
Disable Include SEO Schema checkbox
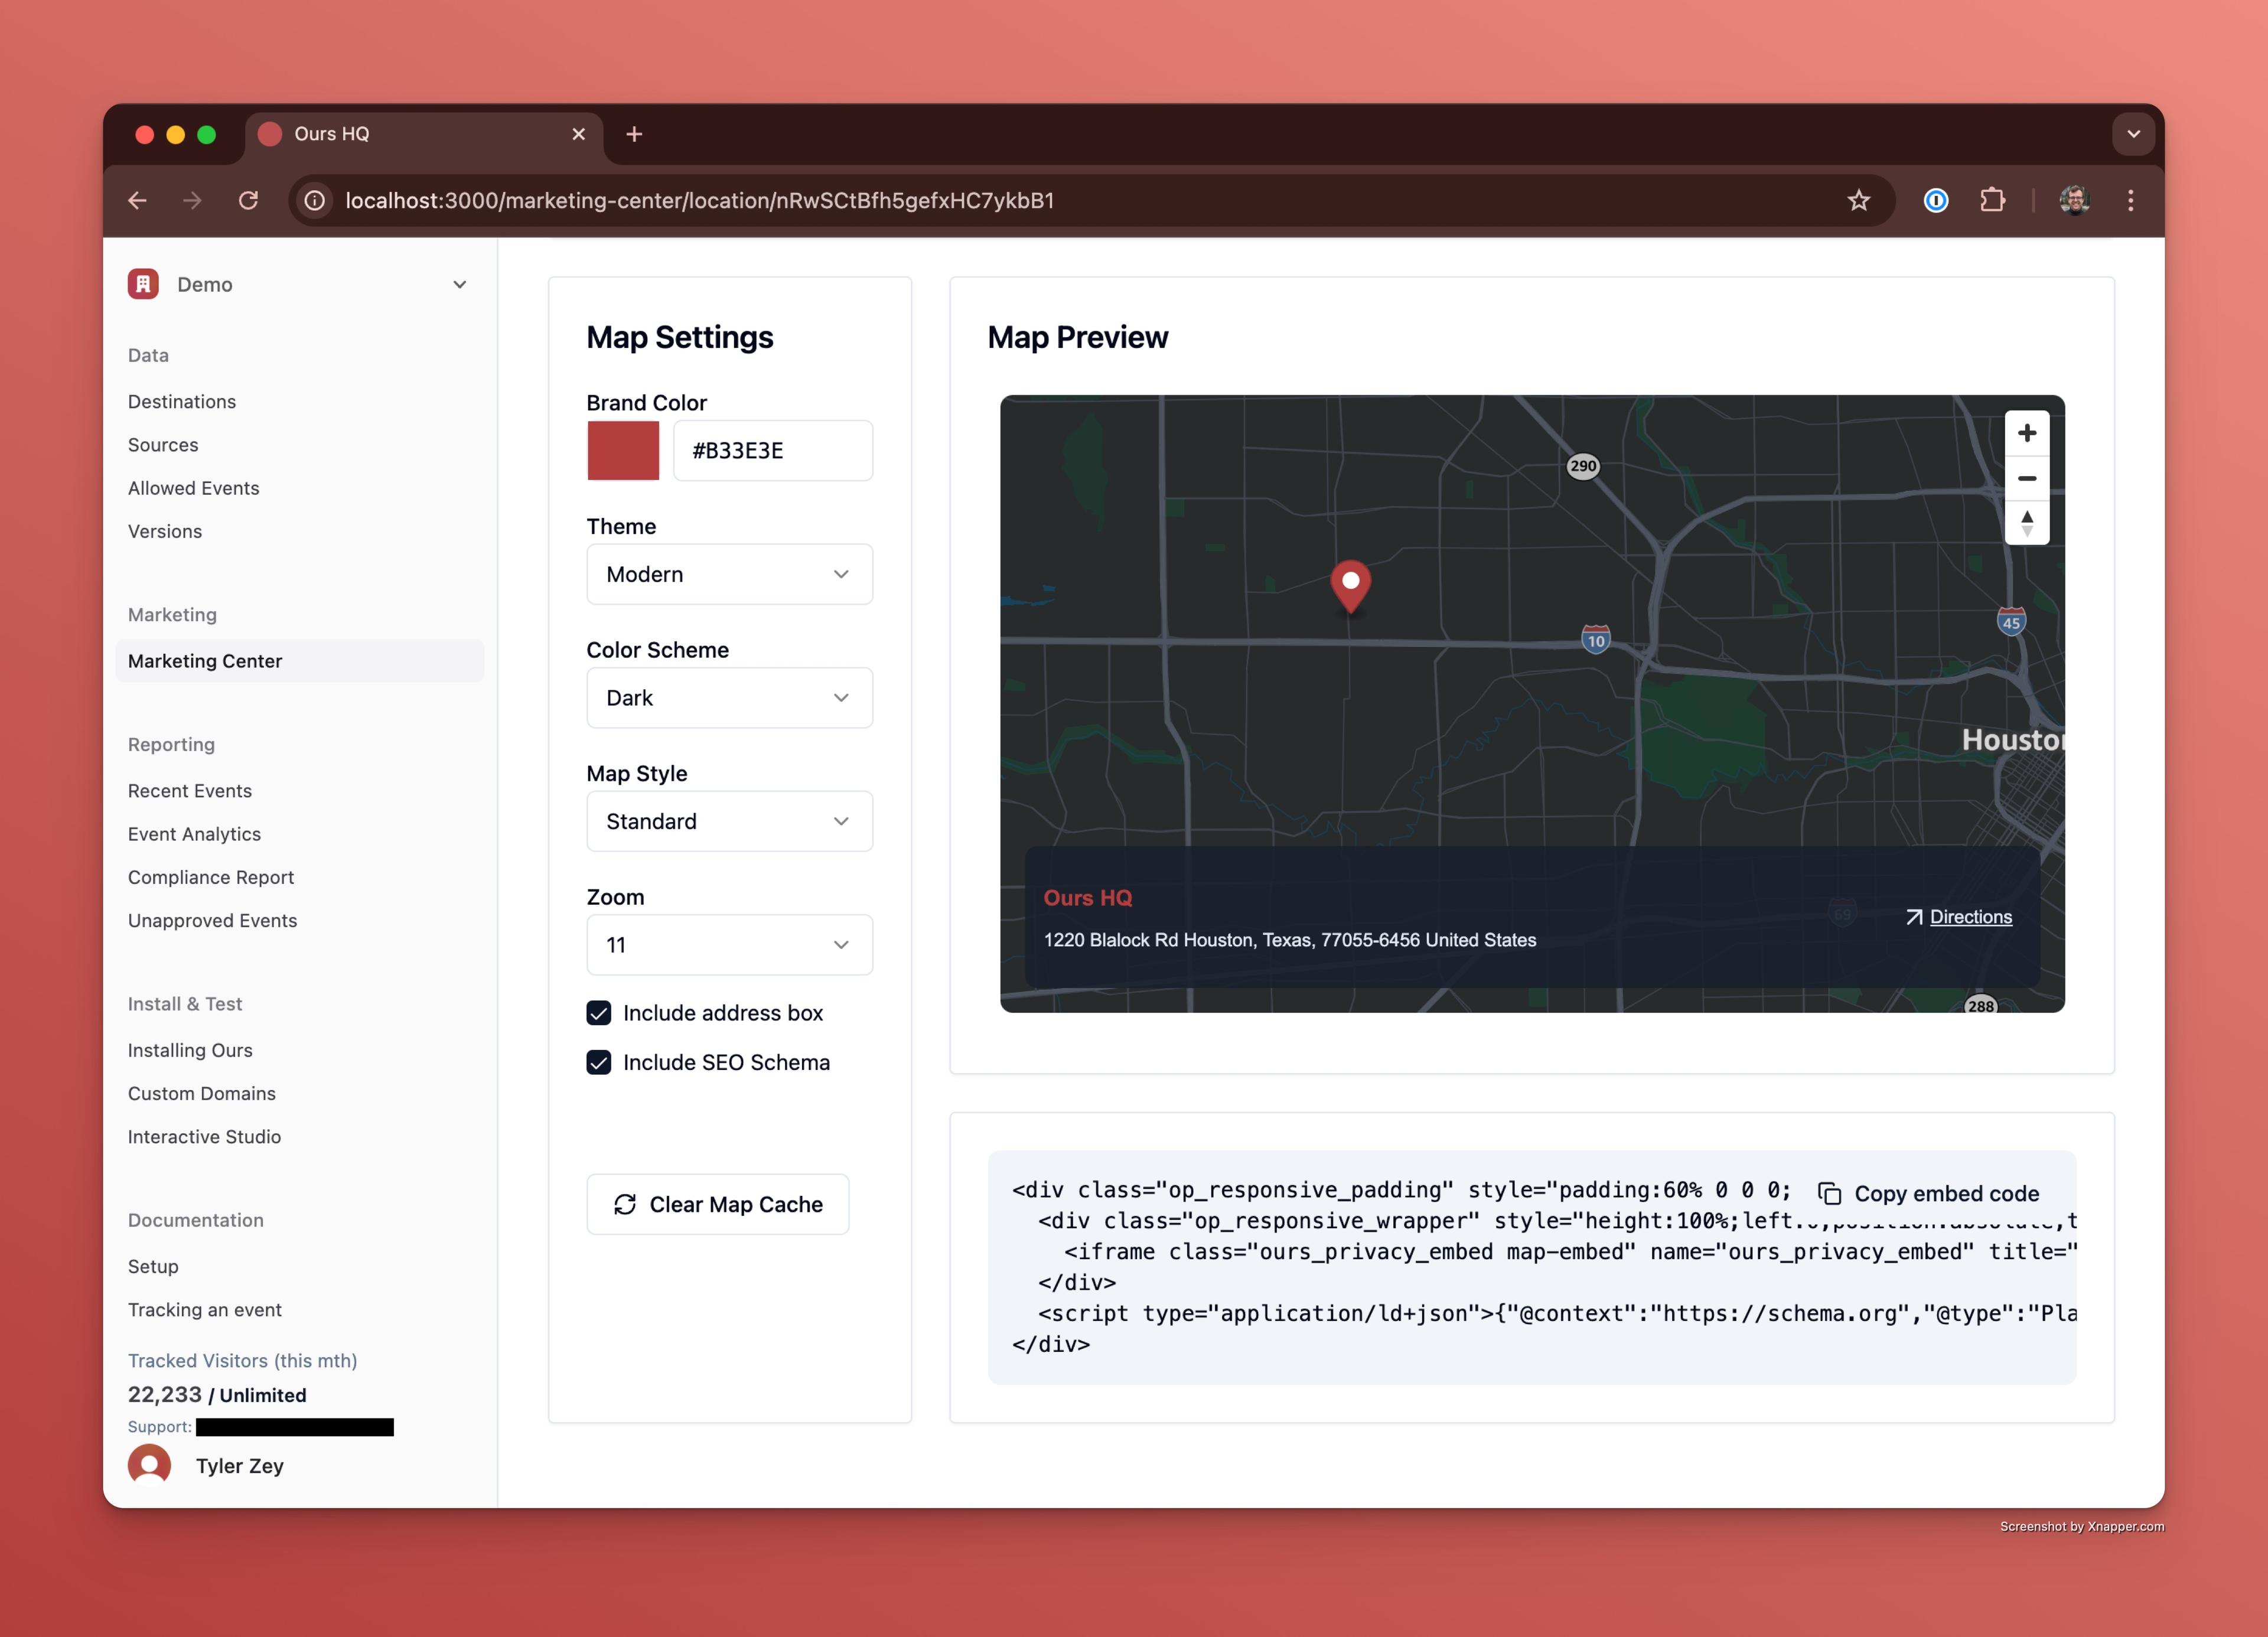599,1062
